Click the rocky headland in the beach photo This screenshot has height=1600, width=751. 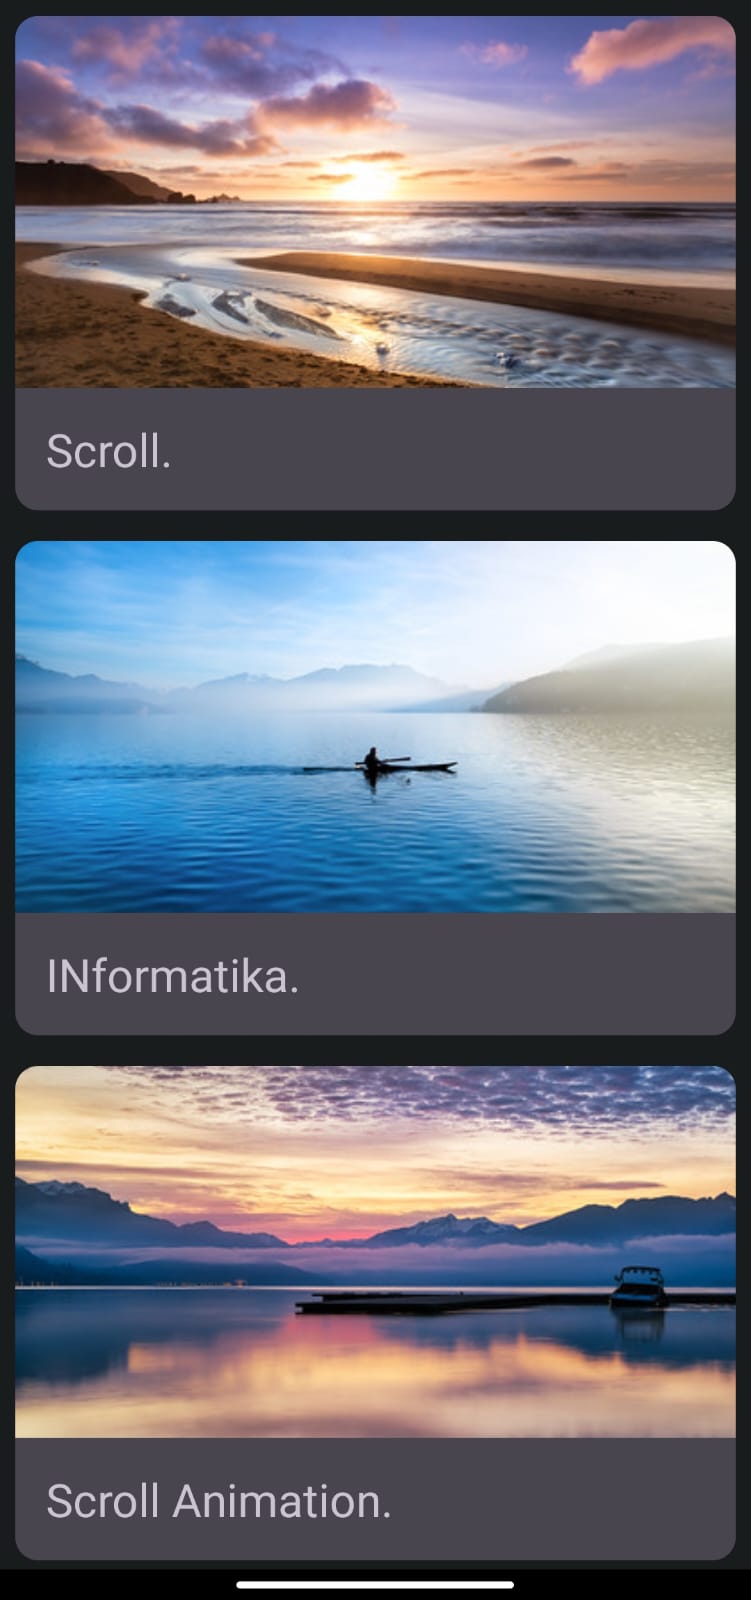100,183
